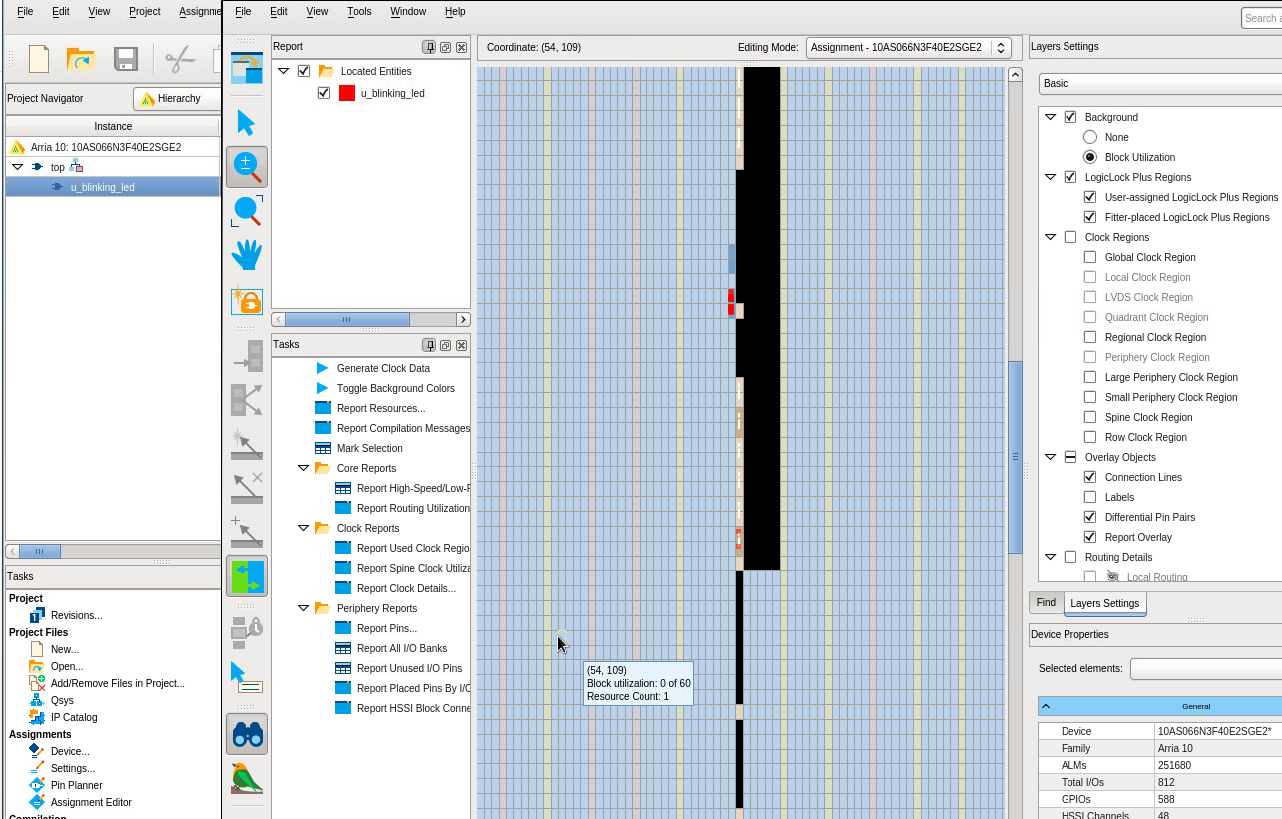Toggle the Labels overlay checkbox

(1090, 497)
